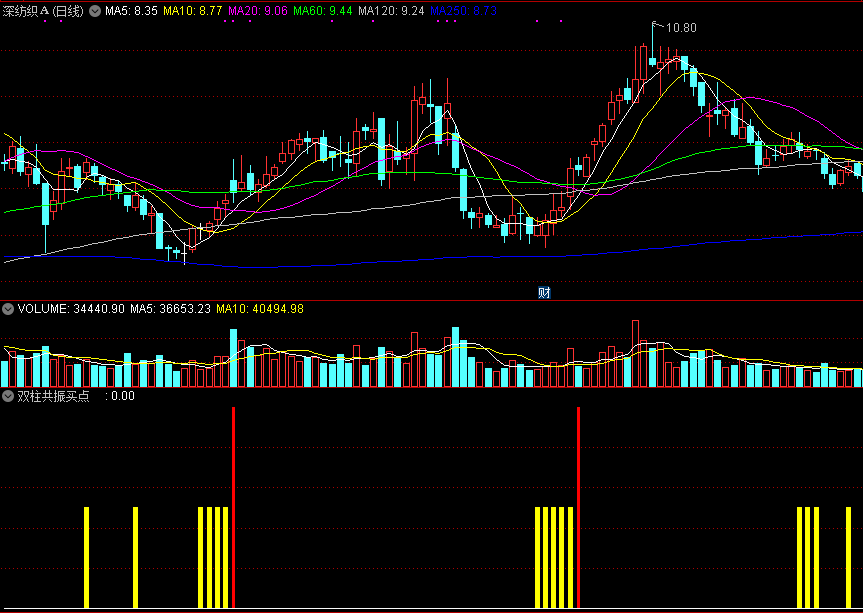Click the VOLUME: 34440.90 label

coord(71,309)
